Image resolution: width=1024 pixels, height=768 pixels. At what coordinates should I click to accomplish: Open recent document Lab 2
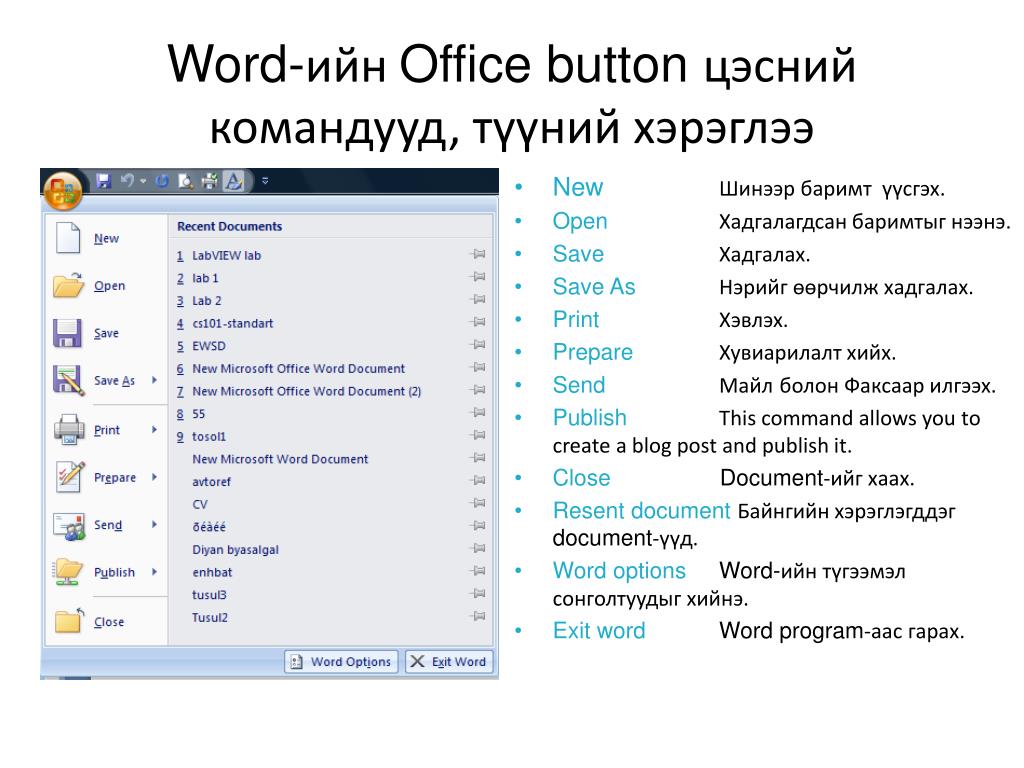pyautogui.click(x=206, y=300)
